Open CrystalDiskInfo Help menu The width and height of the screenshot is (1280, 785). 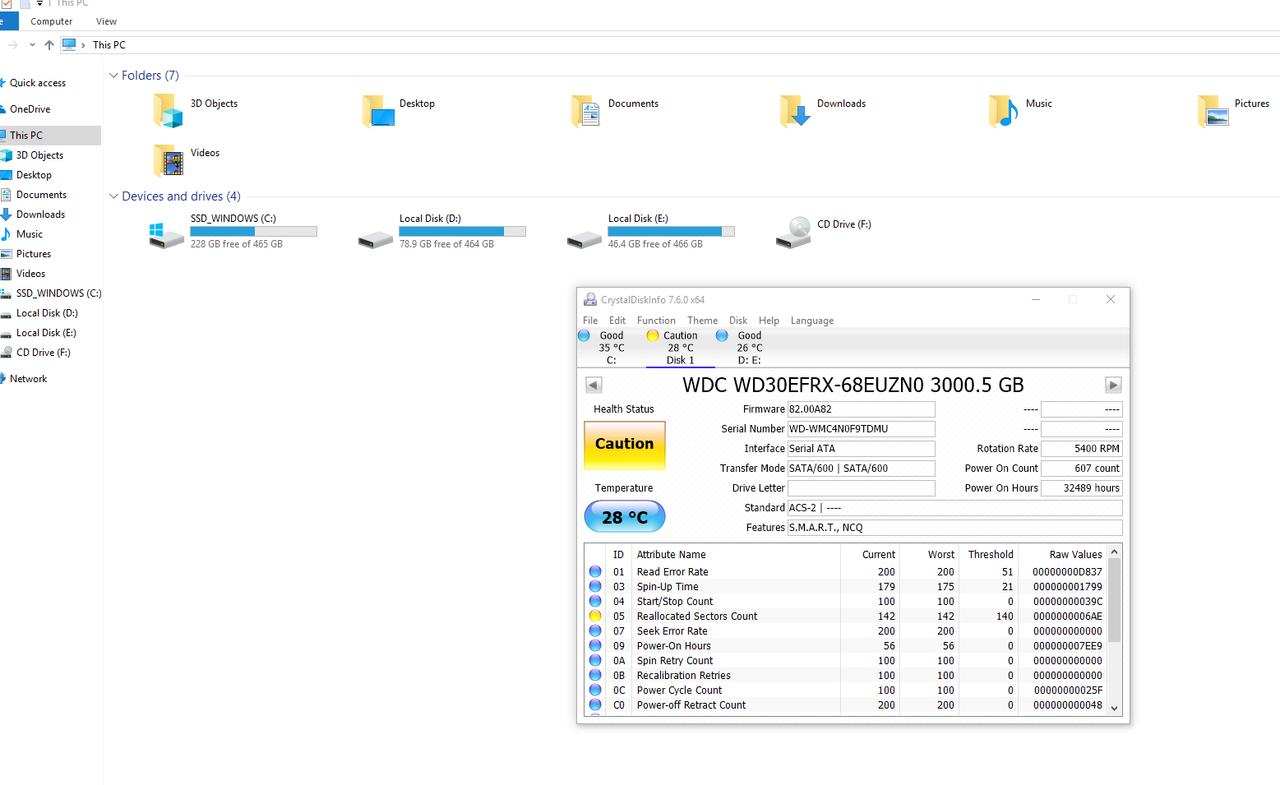(769, 320)
